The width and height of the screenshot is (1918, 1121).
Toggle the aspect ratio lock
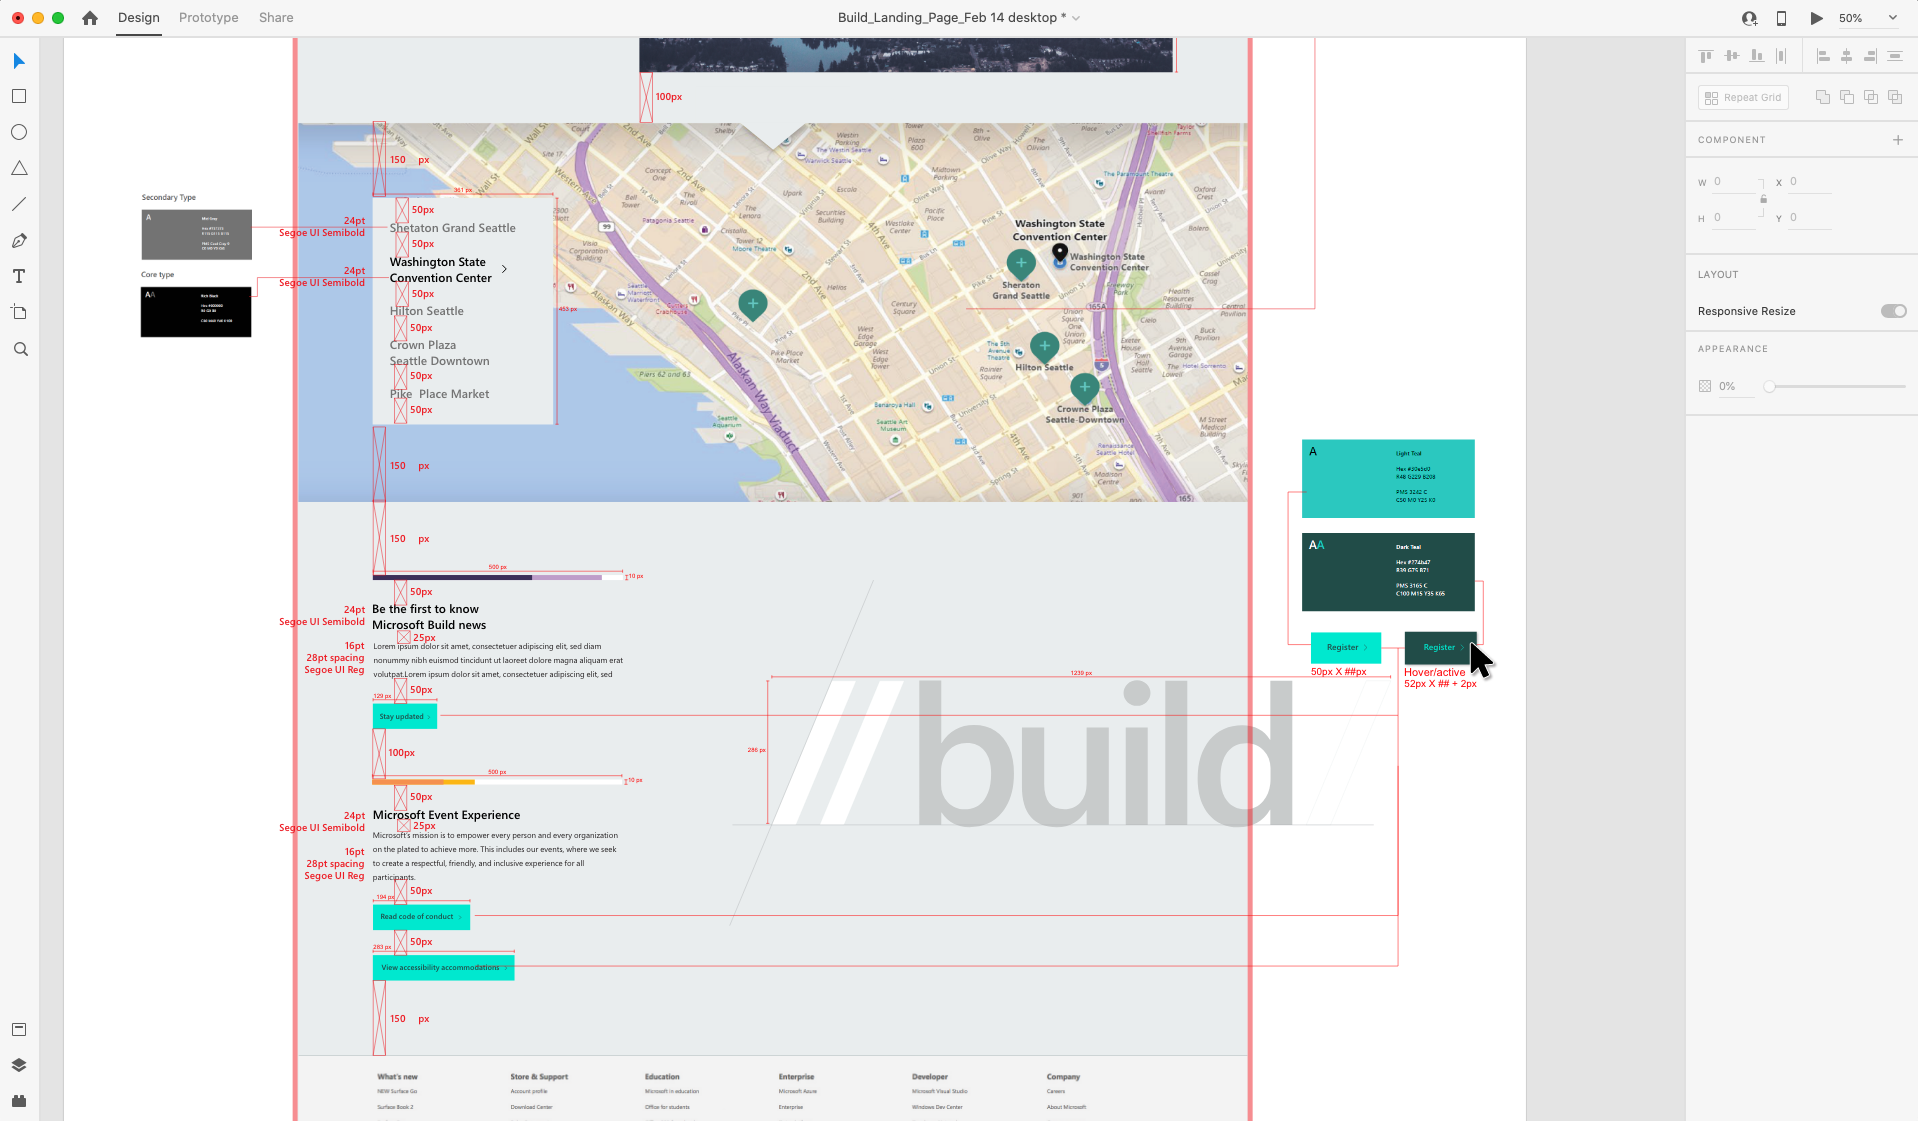tap(1763, 199)
